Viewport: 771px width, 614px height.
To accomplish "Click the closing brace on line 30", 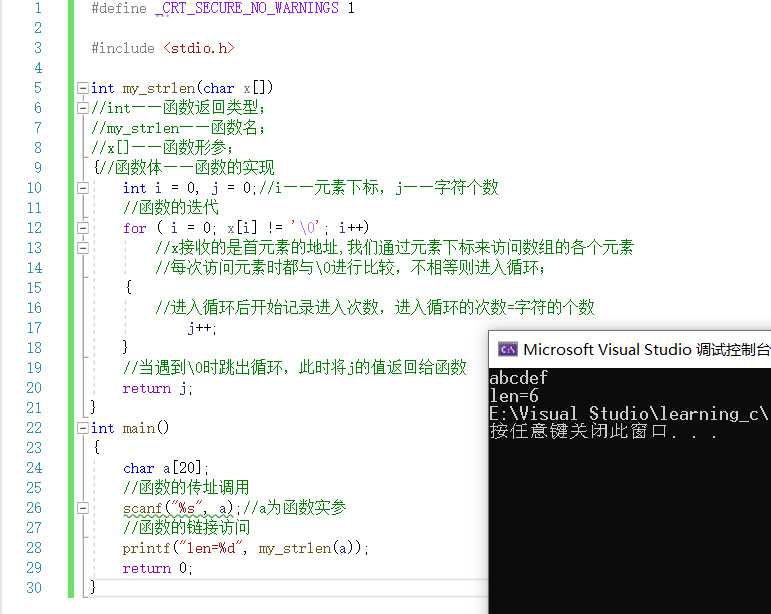I will [92, 587].
